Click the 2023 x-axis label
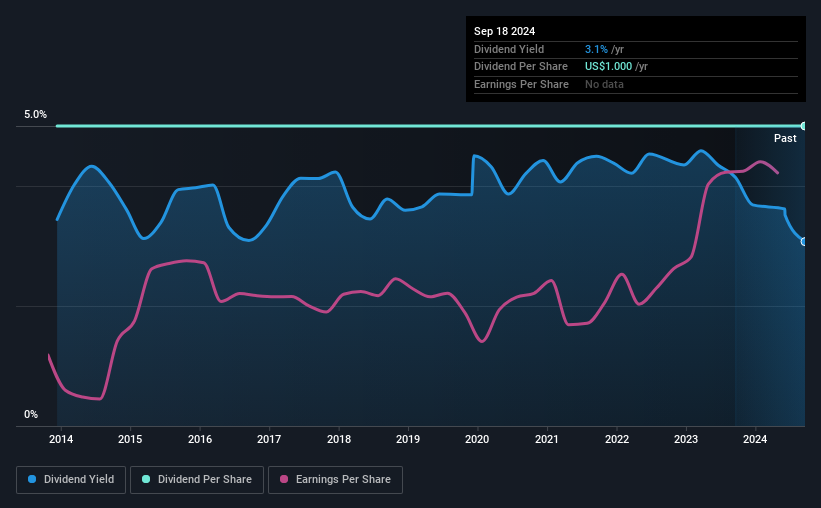This screenshot has height=508, width=821. pyautogui.click(x=686, y=439)
